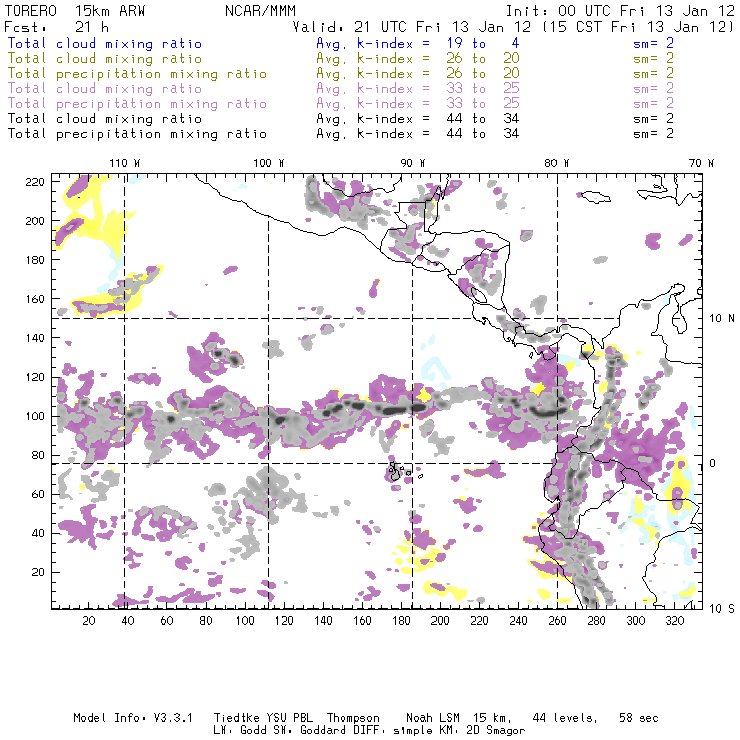Image resolution: width=740 pixels, height=740 pixels.
Task: Click the pink 'Total cloud mixing ratio' legend entry
Action: click(x=105, y=89)
